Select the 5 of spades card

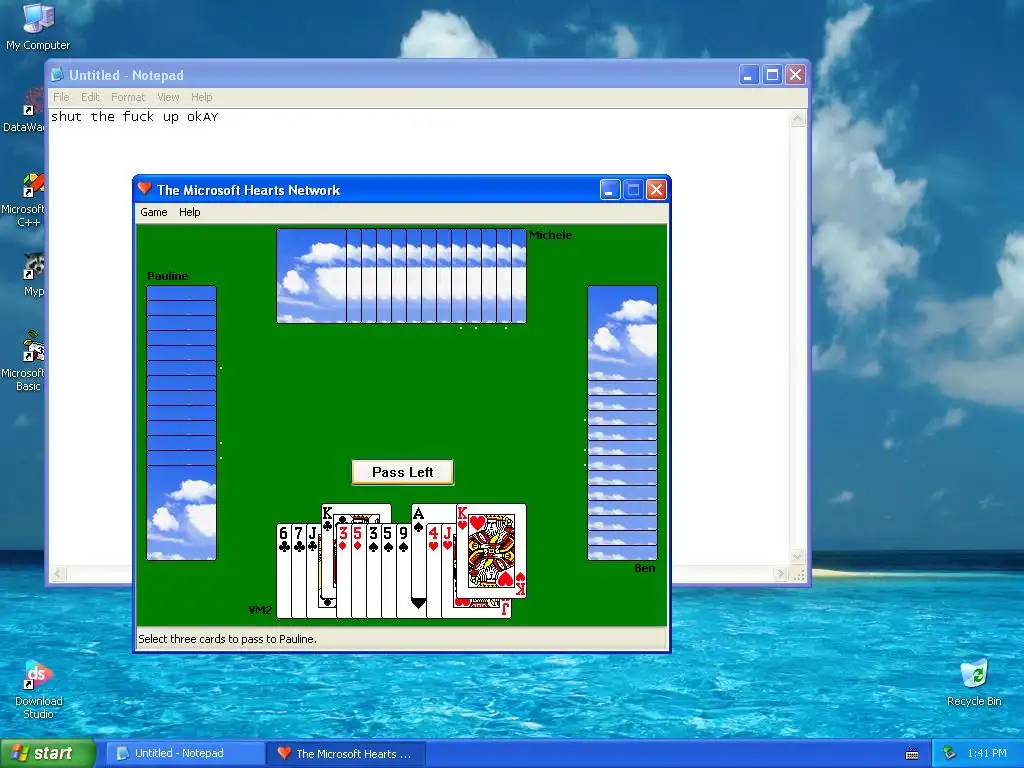point(389,571)
